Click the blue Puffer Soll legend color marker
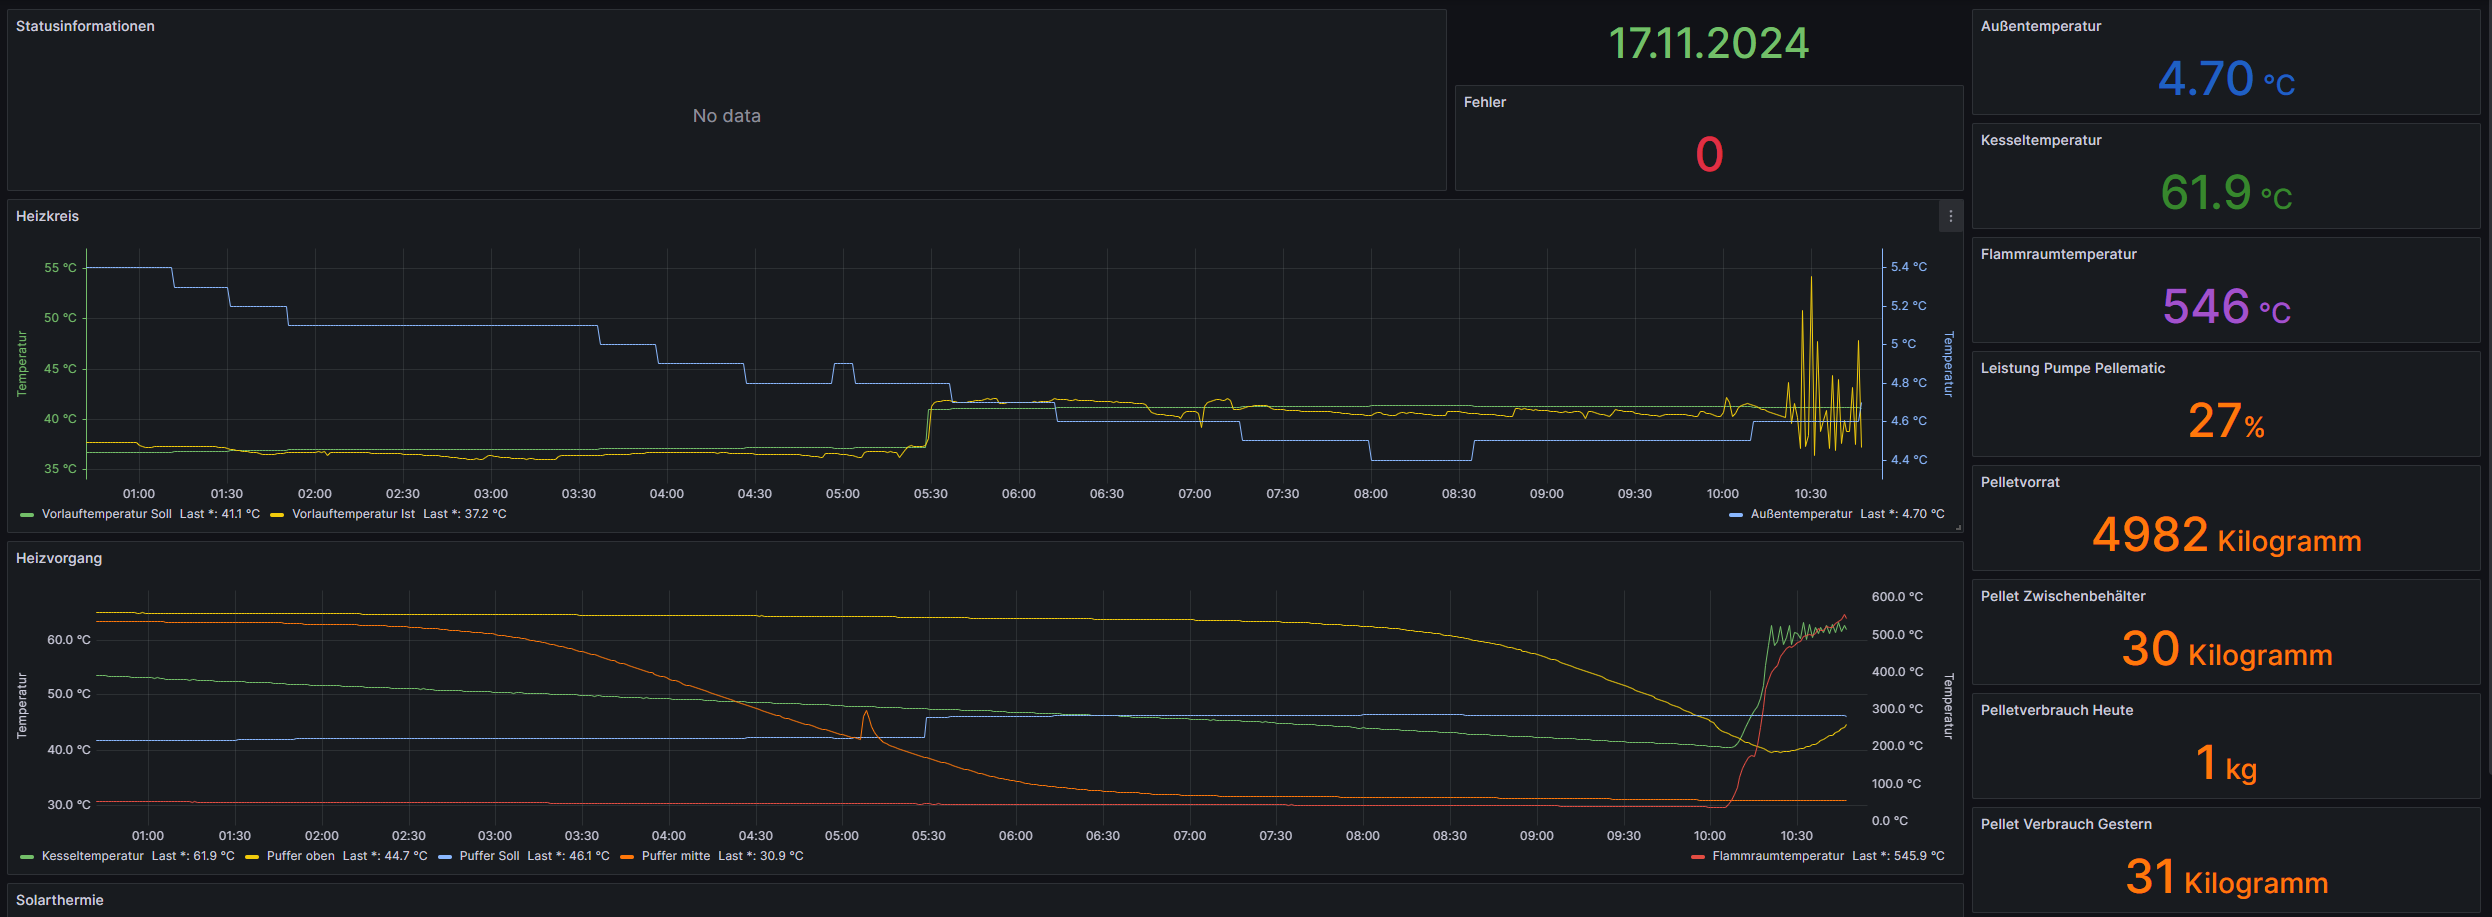Screen dimensions: 2492x917 [x=445, y=857]
